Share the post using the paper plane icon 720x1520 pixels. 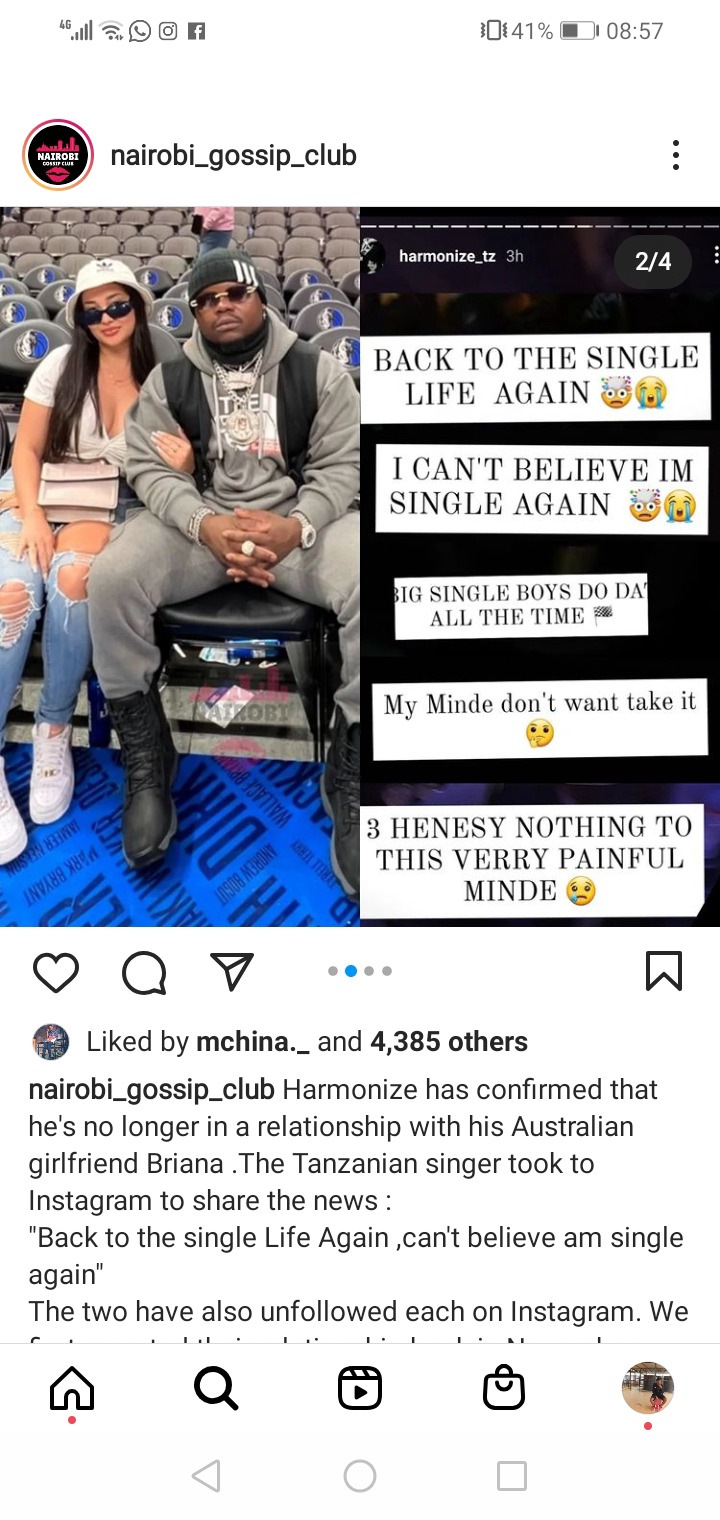232,971
